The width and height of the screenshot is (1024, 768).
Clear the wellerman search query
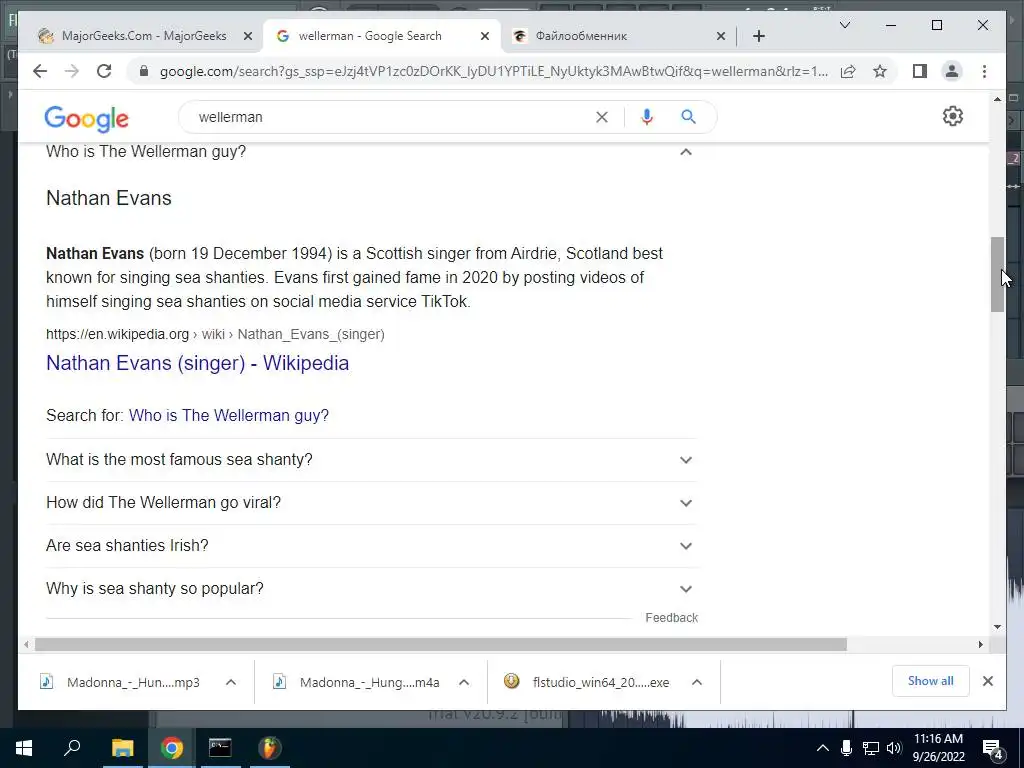601,117
